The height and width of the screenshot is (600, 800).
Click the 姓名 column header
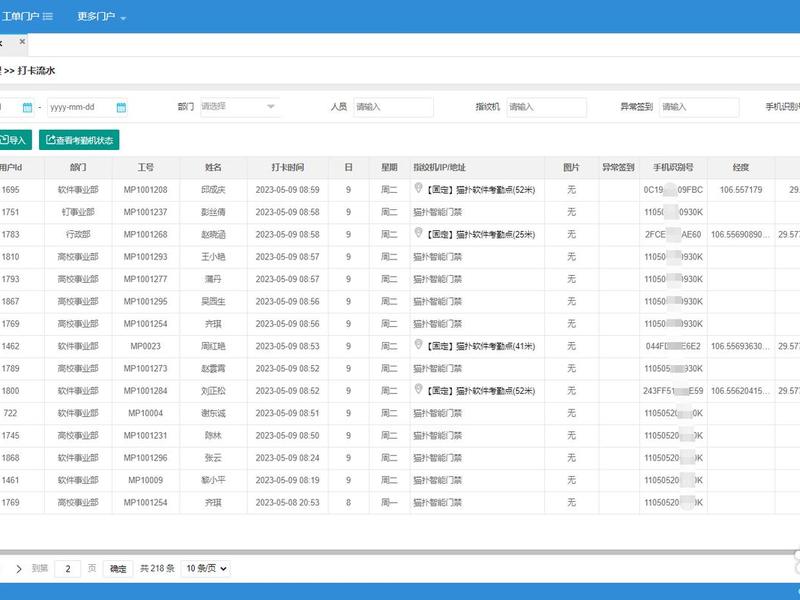coord(213,167)
